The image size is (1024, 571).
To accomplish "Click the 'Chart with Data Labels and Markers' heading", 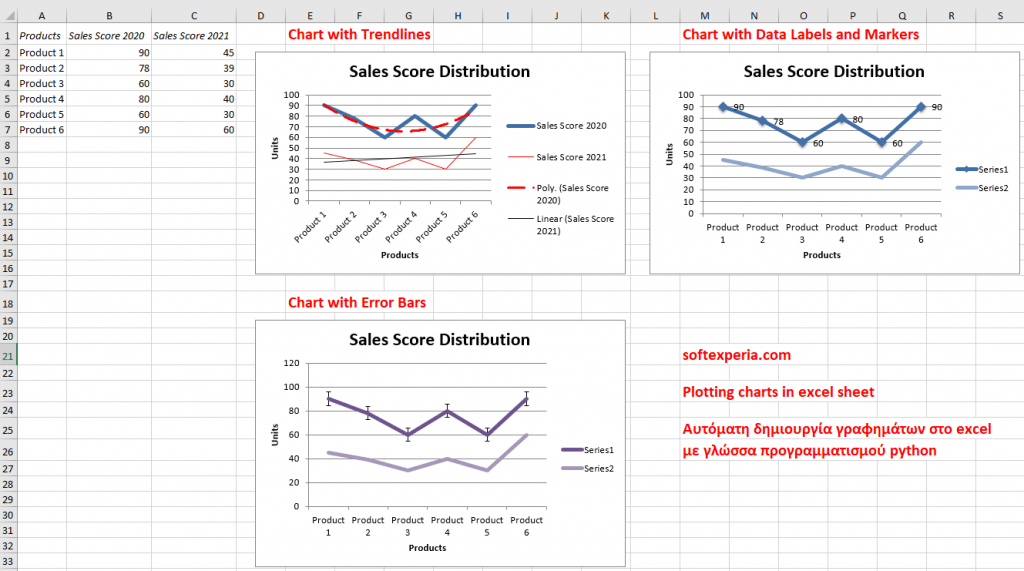I will tap(800, 35).
